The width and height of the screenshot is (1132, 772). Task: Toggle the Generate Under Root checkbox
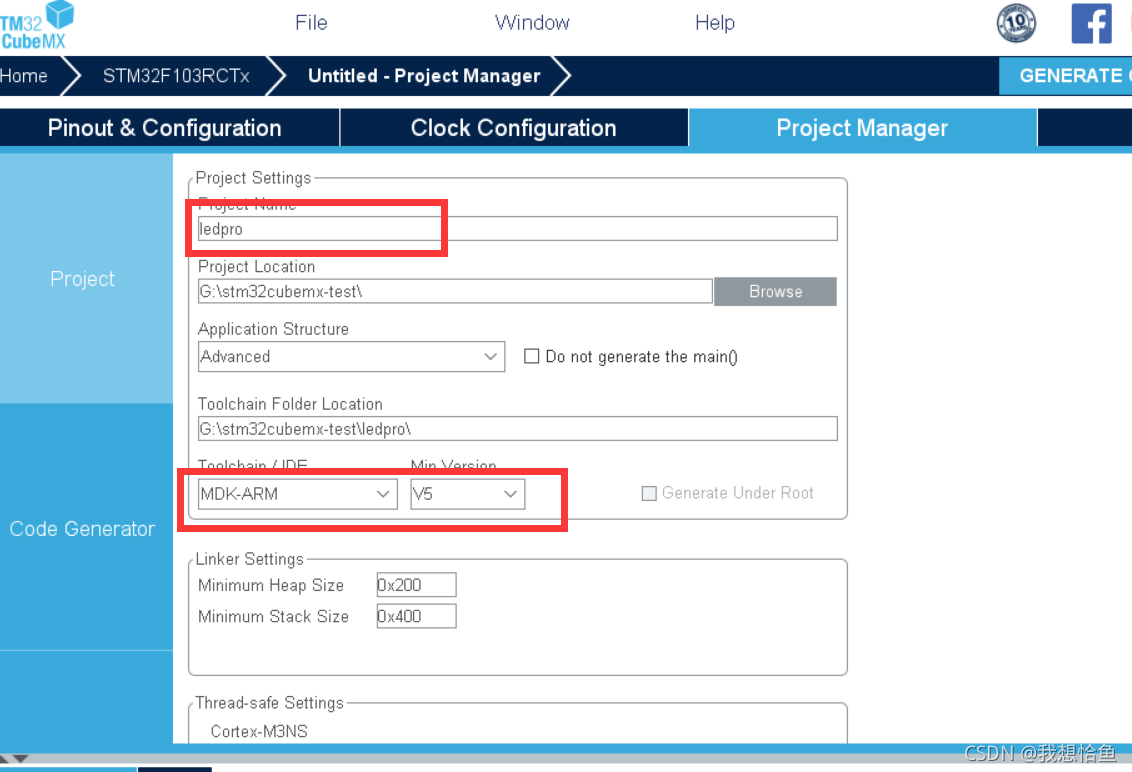pos(649,493)
